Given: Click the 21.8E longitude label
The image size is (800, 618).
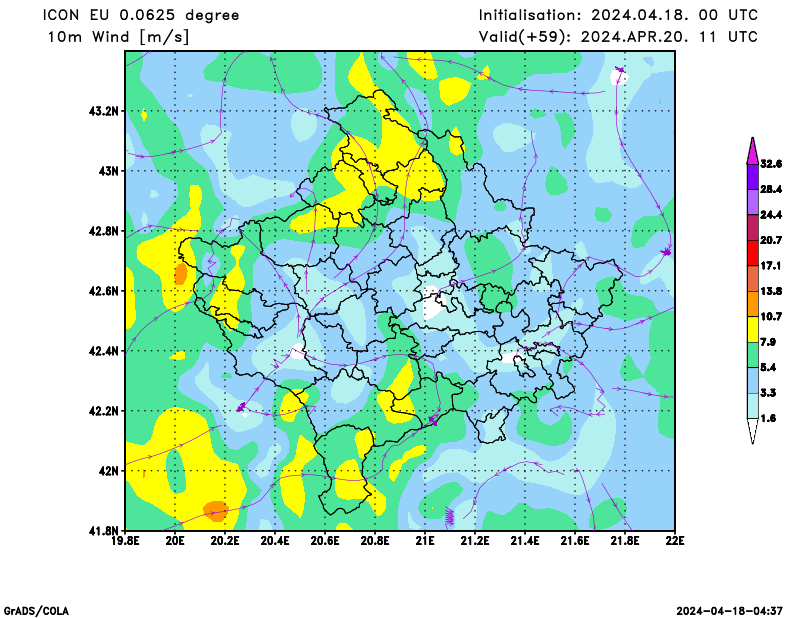Looking at the screenshot, I should click(x=625, y=540).
